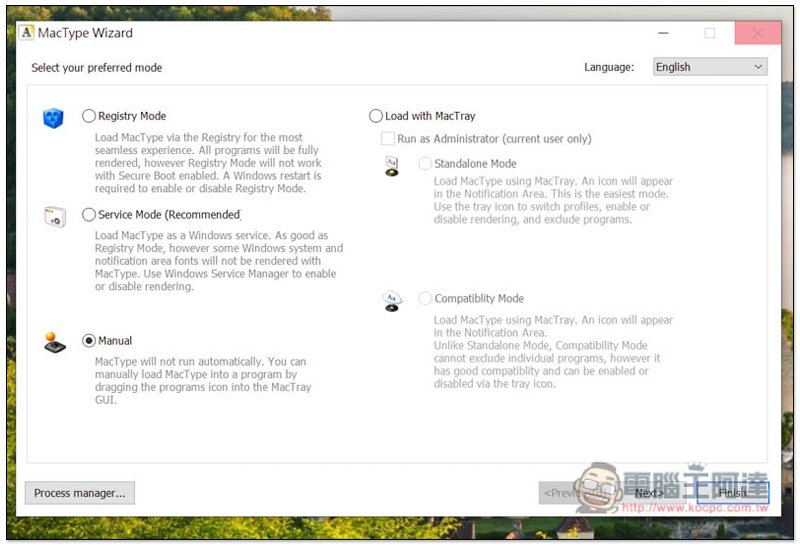Select the Registry Mode radio button
This screenshot has height=546, width=800.
[x=89, y=116]
